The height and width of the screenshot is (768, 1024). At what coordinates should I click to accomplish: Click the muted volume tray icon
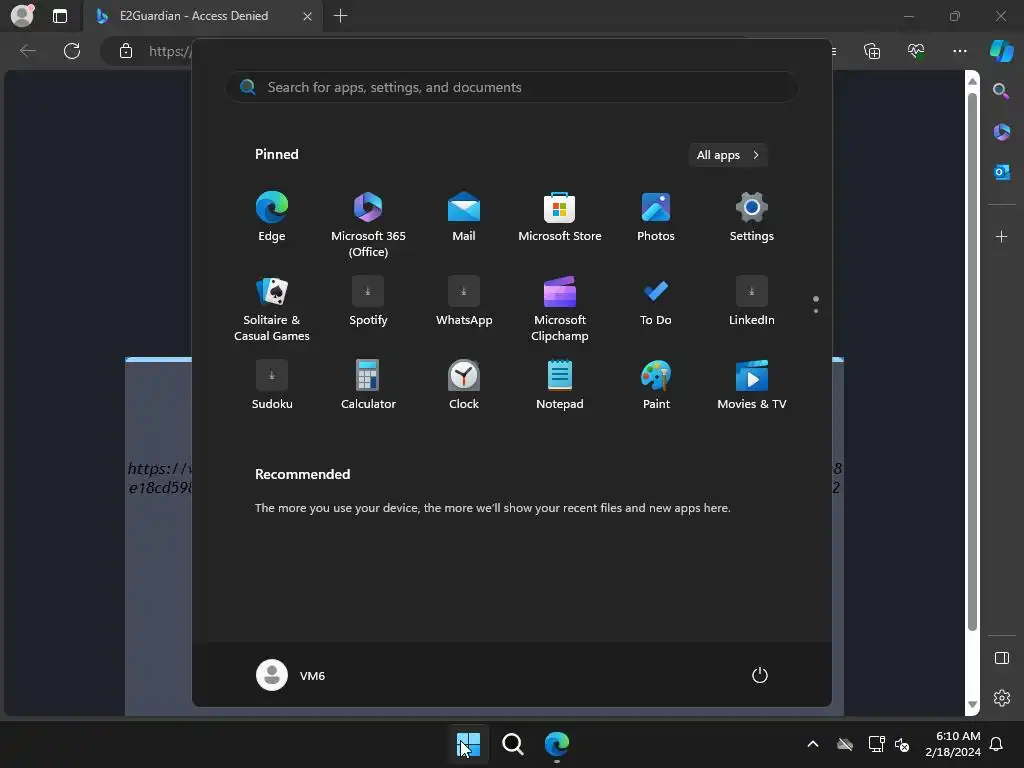pos(903,744)
